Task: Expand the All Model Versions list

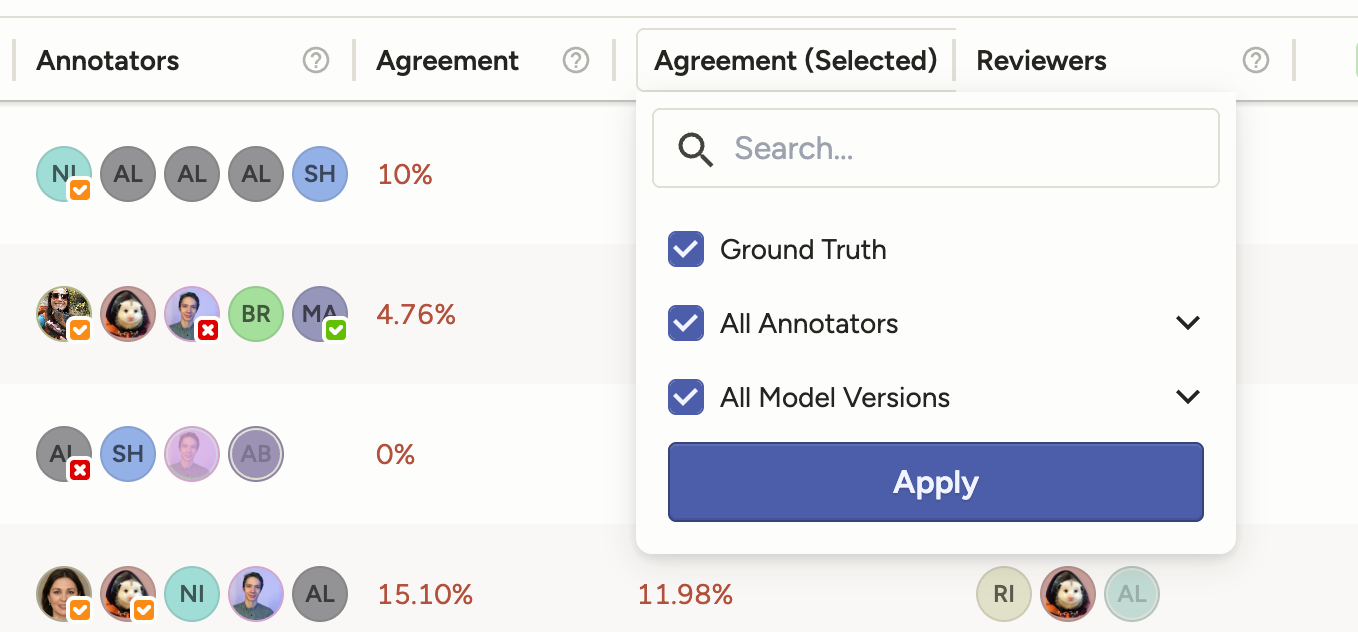Action: 1187,397
